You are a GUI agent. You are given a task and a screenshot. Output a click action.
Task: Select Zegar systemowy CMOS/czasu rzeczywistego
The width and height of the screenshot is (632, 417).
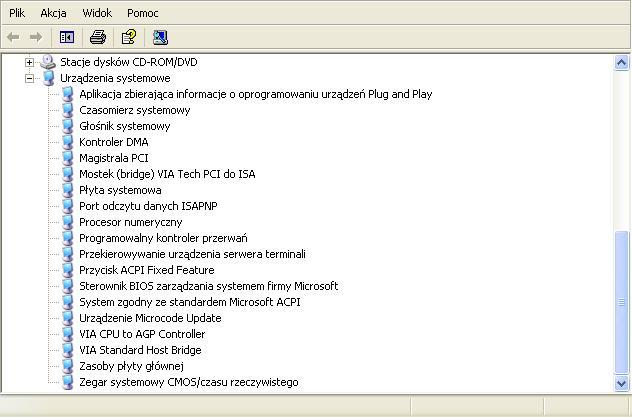tap(189, 382)
